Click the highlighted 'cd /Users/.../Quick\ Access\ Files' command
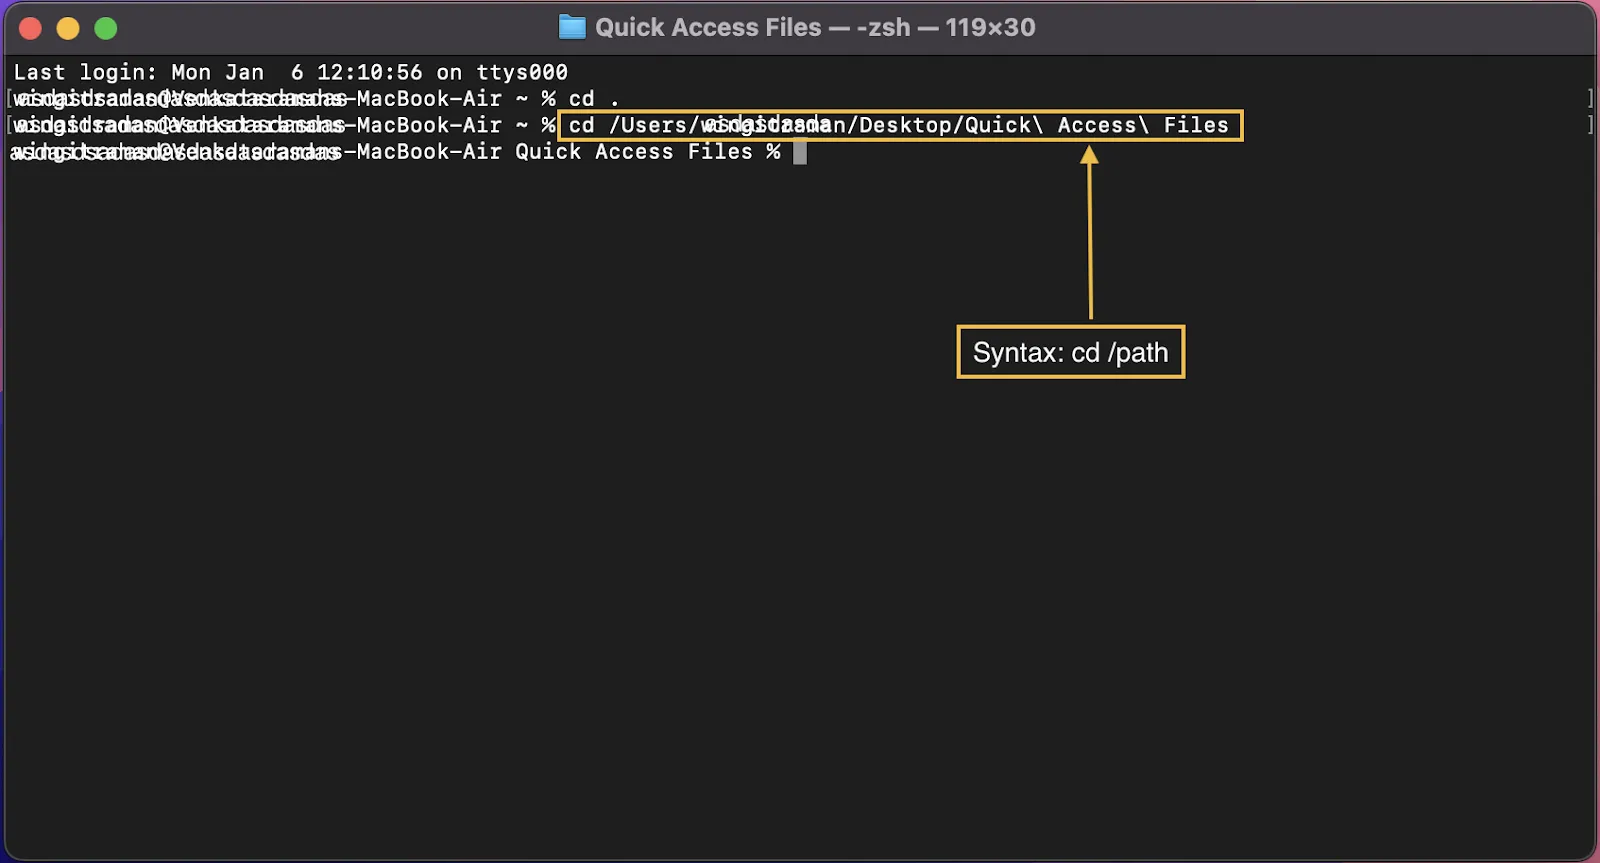 (900, 125)
